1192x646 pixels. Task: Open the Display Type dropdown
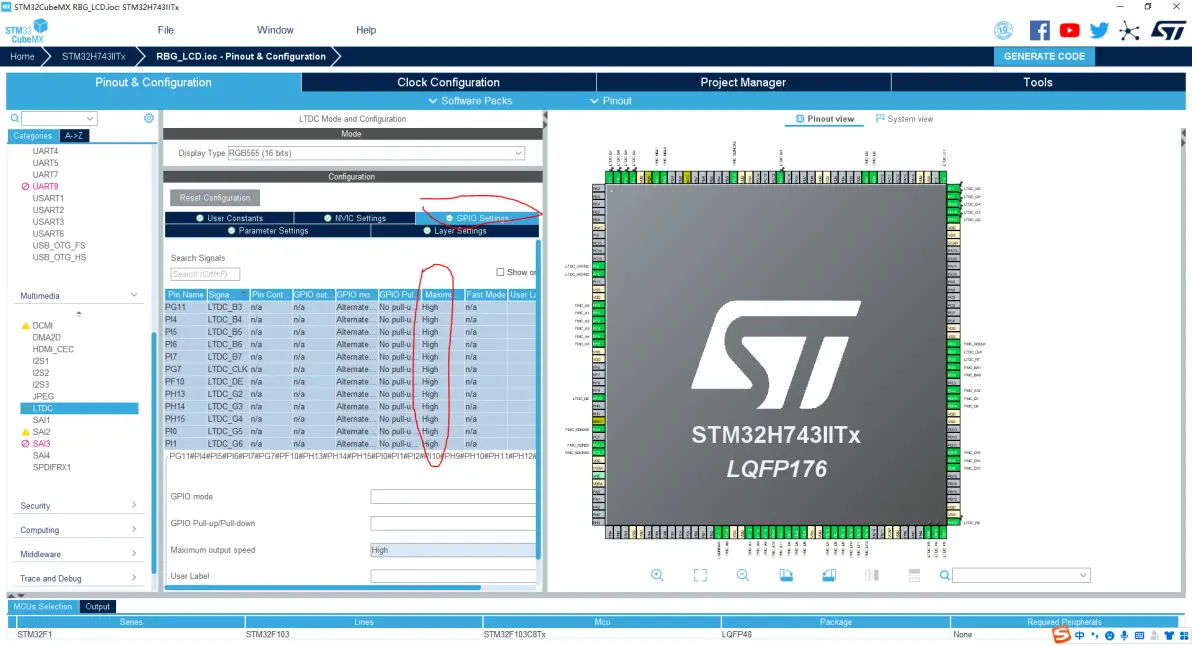(376, 153)
